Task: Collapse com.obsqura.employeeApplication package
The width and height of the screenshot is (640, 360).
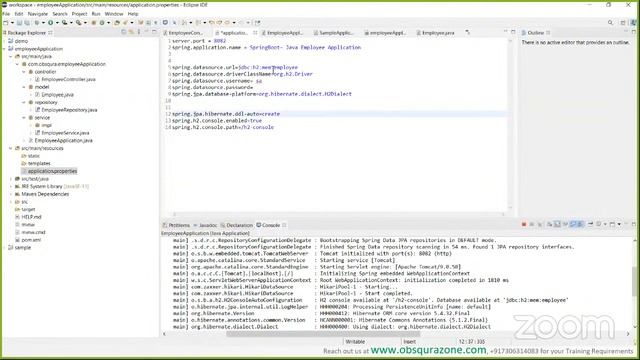Action: pyautogui.click(x=18, y=64)
